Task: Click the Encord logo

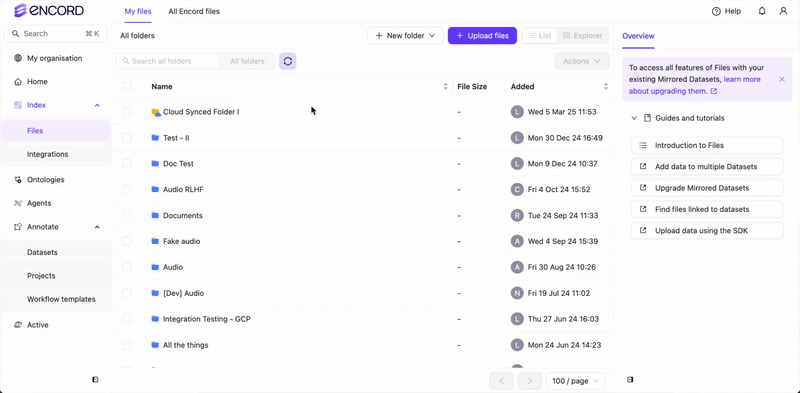Action: (49, 11)
